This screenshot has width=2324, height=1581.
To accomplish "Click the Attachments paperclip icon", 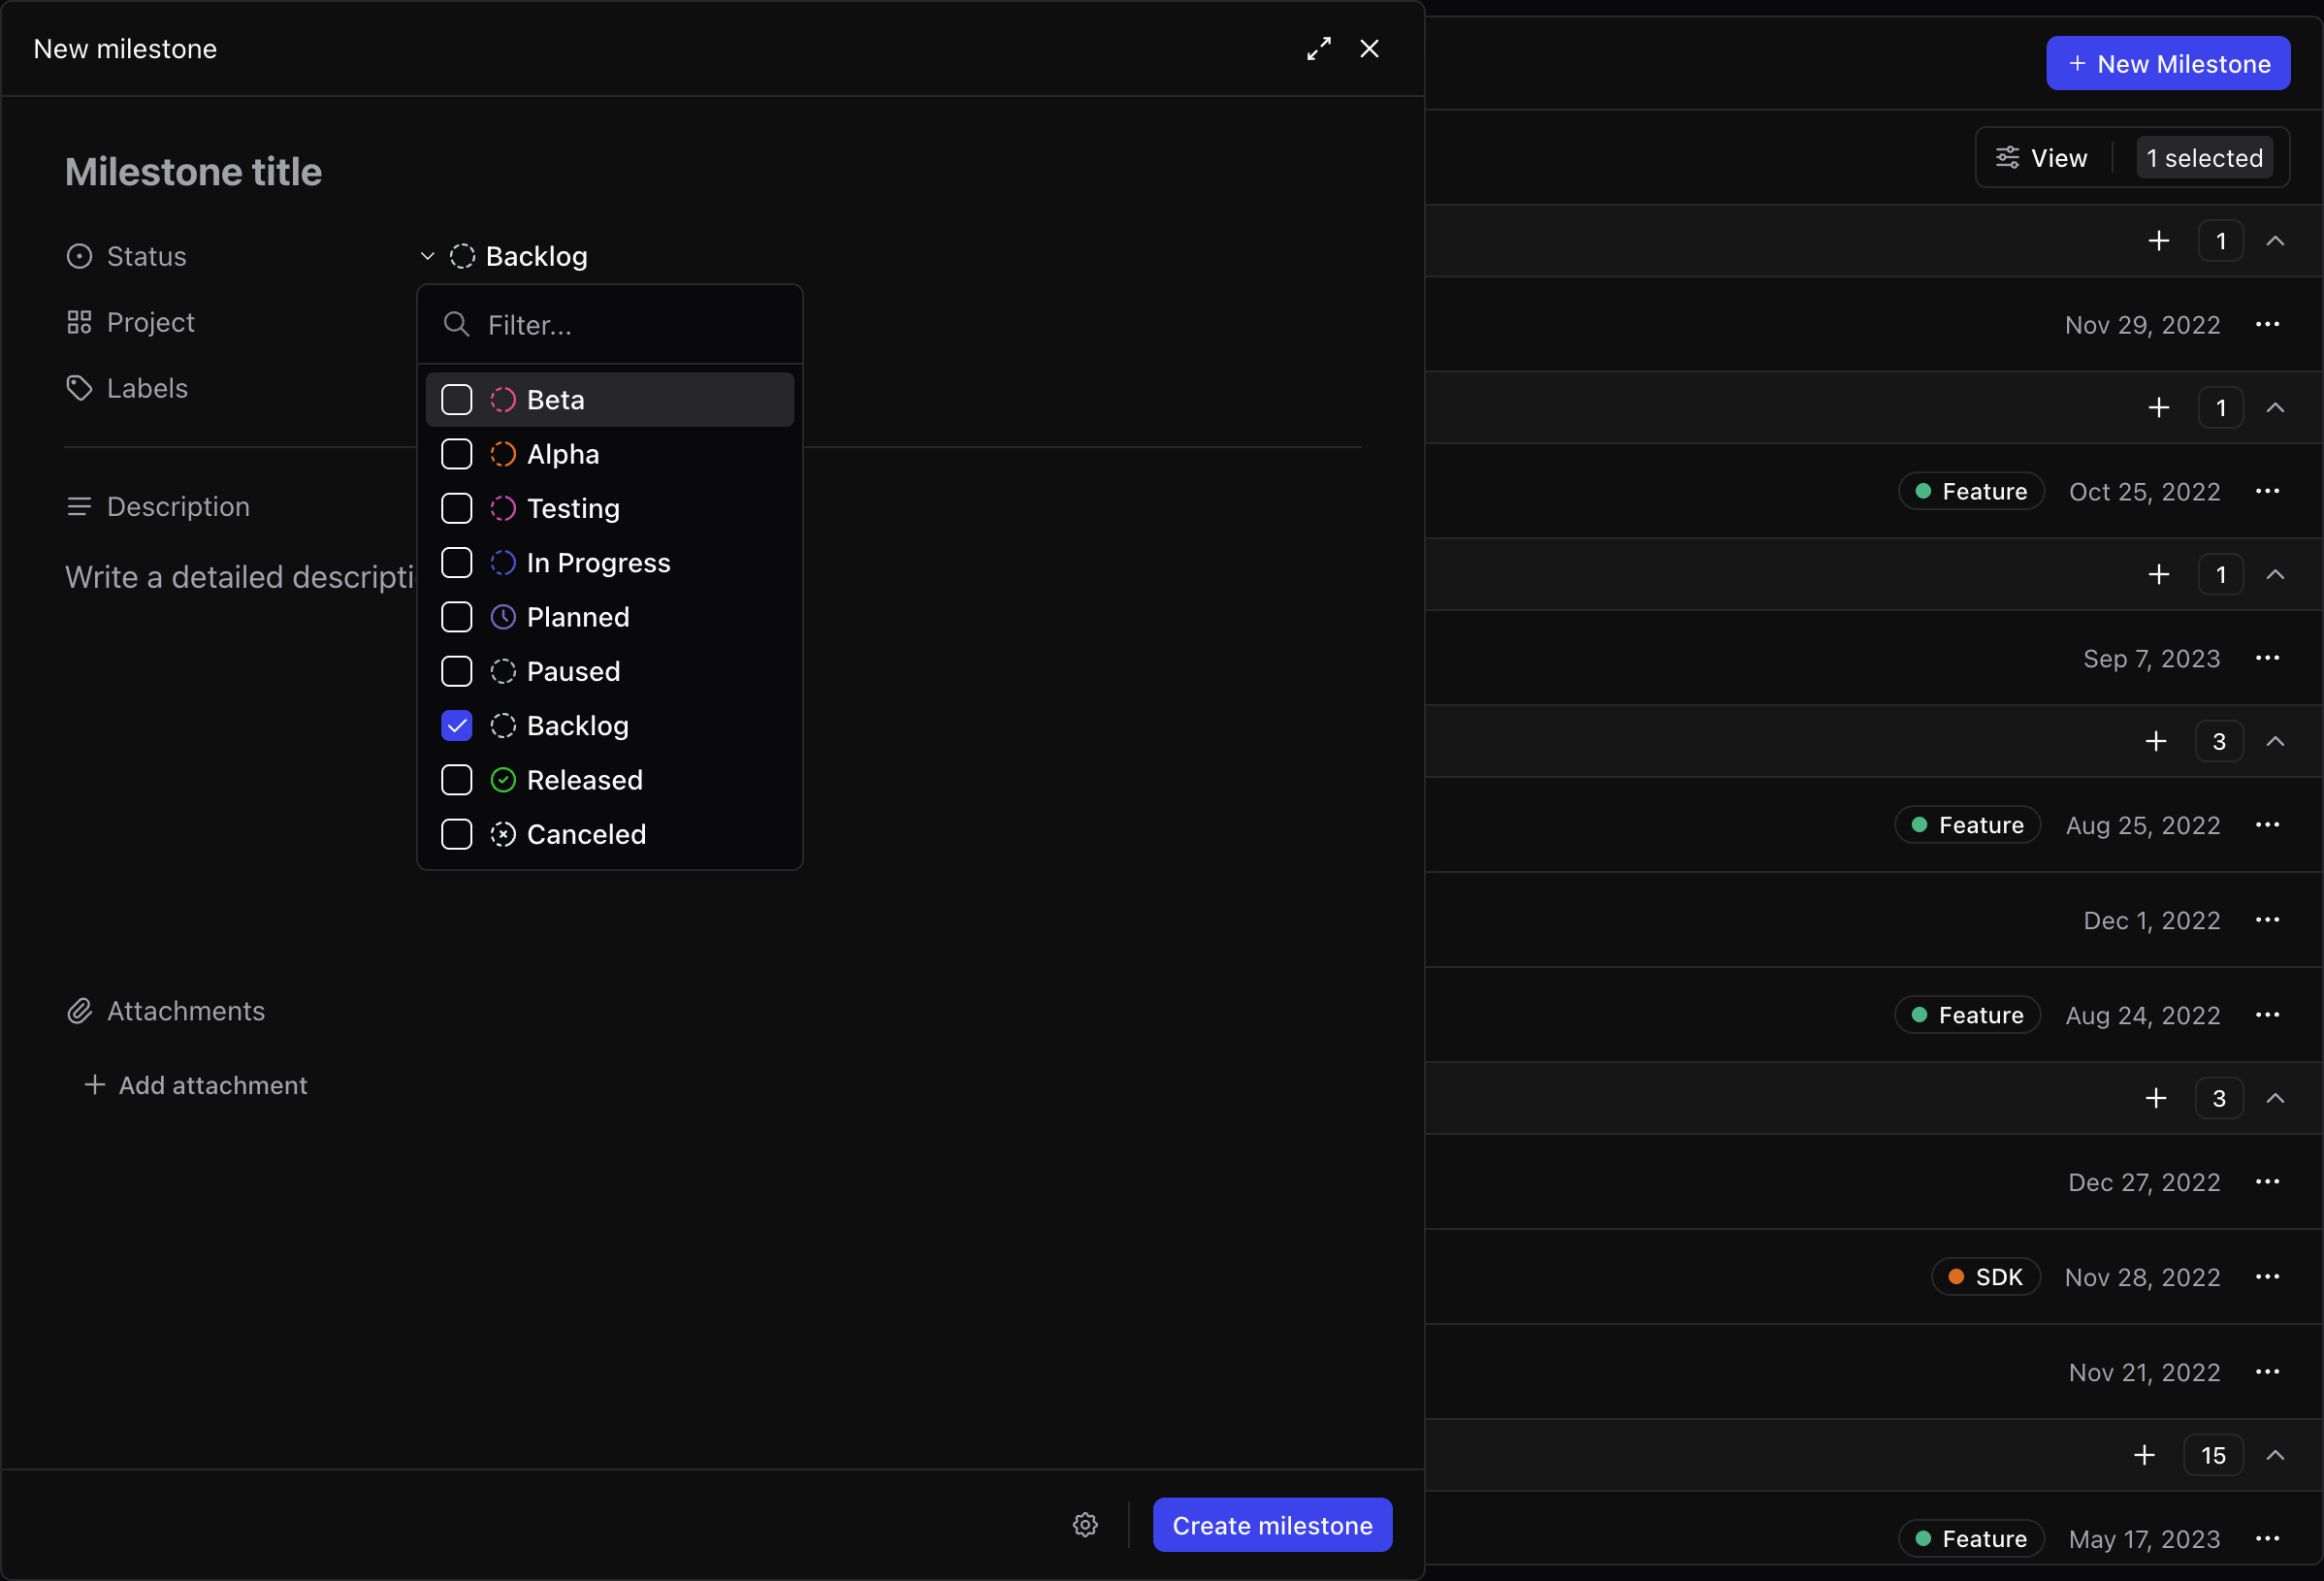I will [x=80, y=1011].
